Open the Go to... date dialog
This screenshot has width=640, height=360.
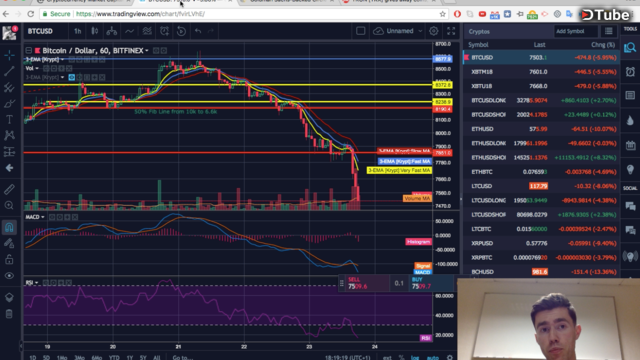coord(182,358)
